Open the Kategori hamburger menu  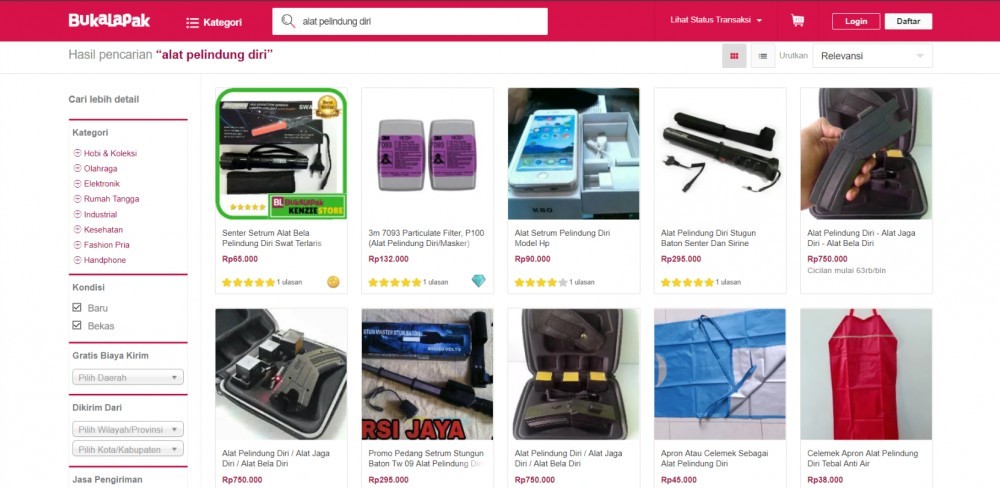(214, 22)
